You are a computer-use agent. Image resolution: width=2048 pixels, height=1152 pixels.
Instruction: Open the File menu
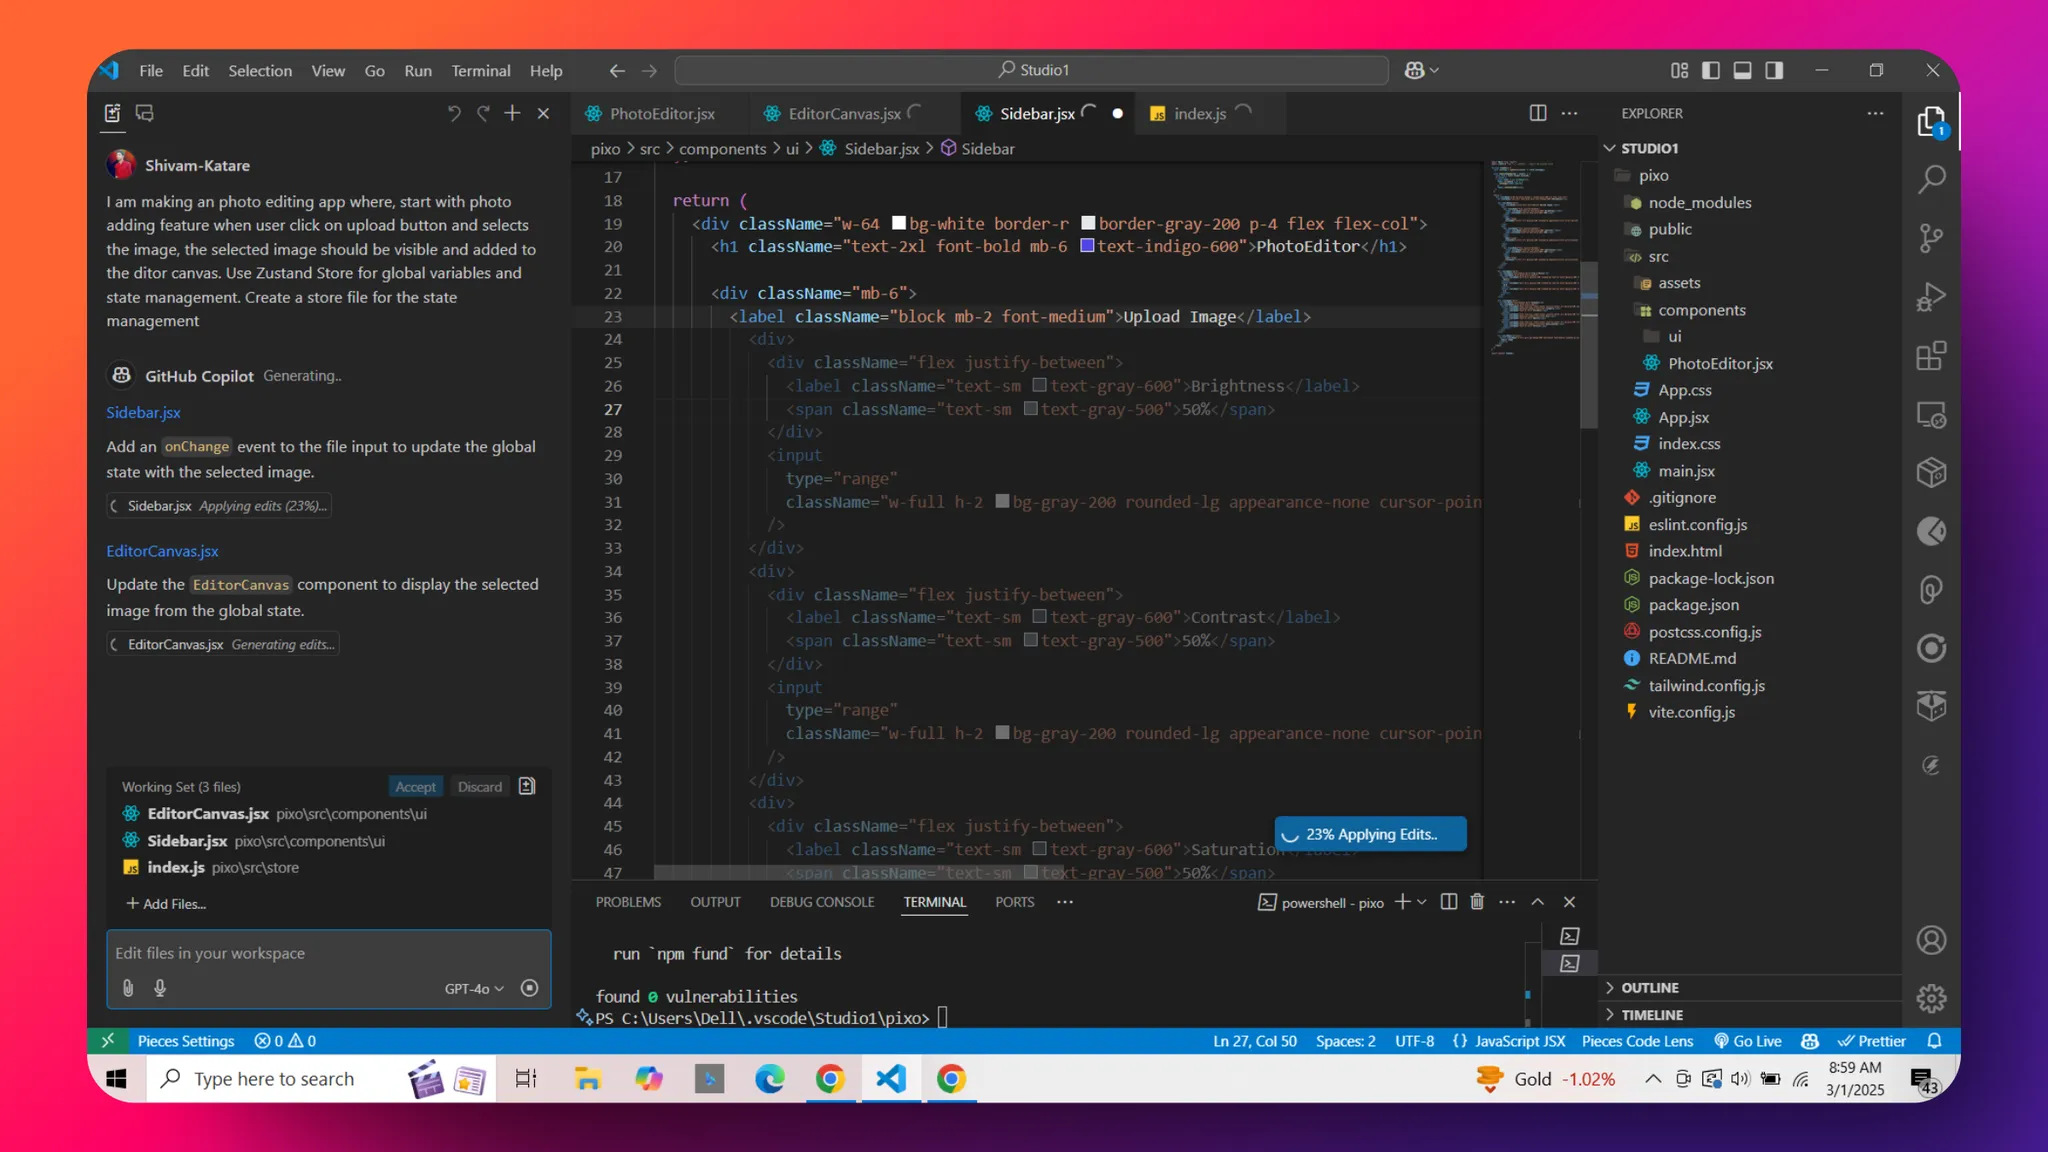click(x=151, y=70)
